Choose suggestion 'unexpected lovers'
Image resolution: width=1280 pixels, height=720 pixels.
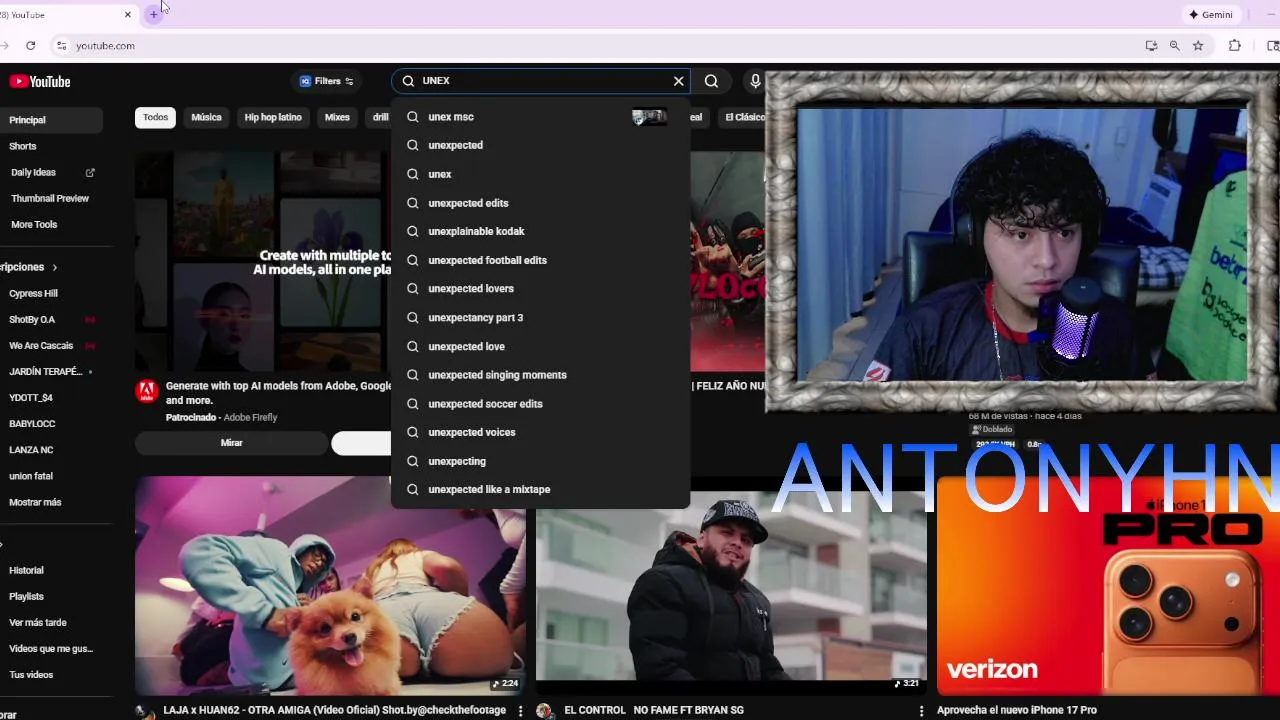[540, 289]
